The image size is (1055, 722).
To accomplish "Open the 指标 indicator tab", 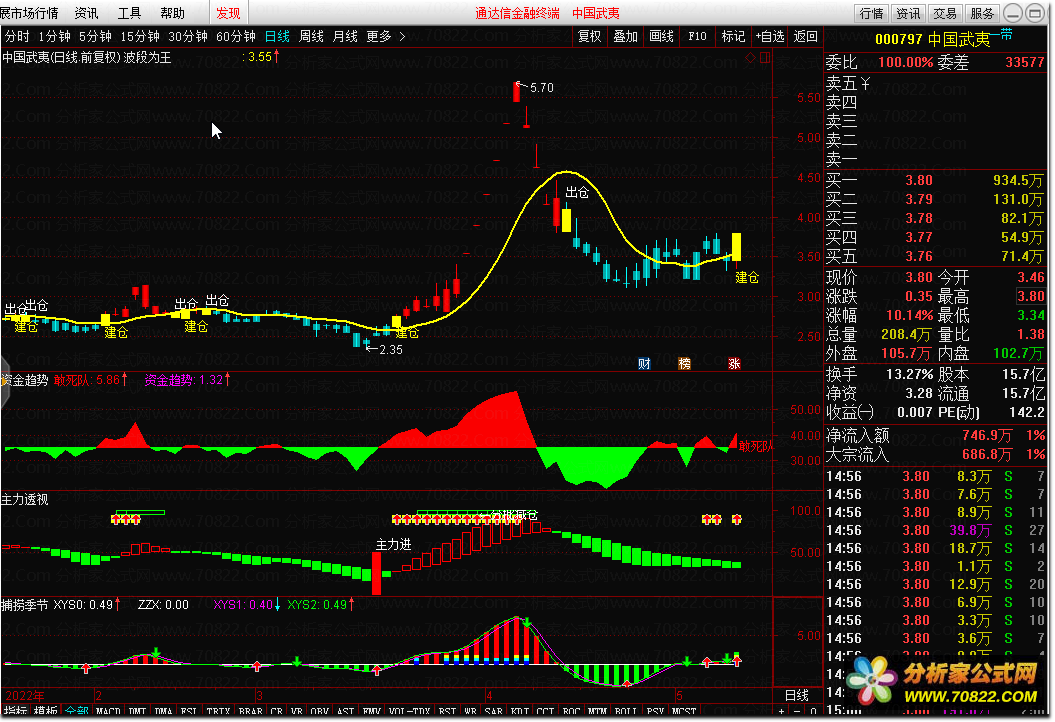I will [x=15, y=711].
